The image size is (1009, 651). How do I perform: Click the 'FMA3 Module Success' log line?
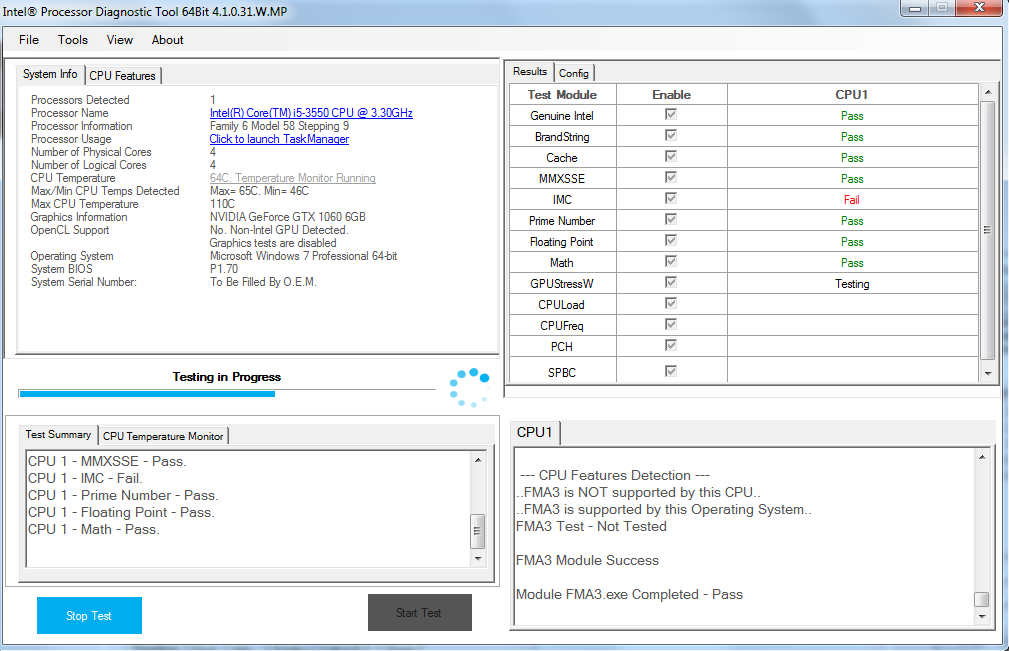pos(588,560)
